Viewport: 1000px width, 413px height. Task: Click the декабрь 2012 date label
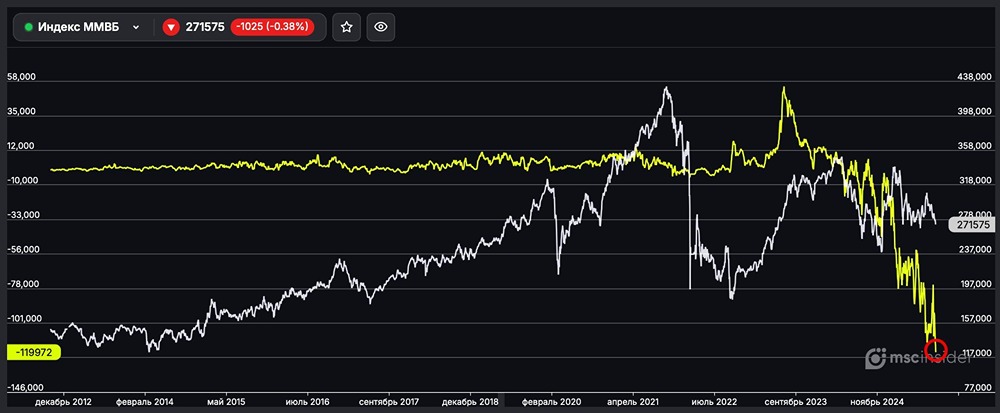64,402
